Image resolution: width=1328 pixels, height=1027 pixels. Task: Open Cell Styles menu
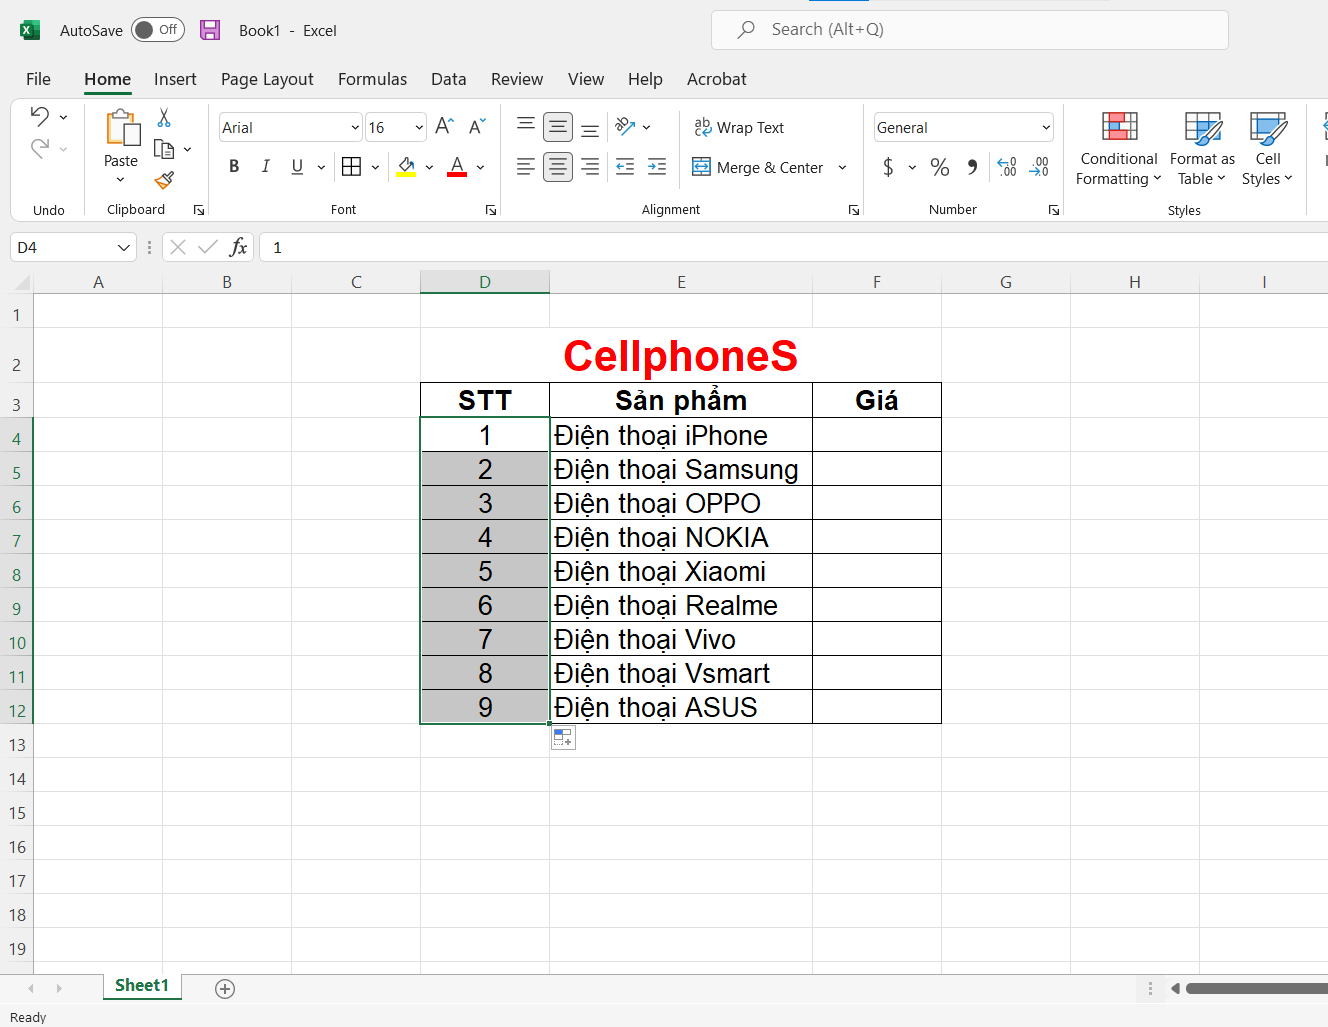tap(1268, 148)
